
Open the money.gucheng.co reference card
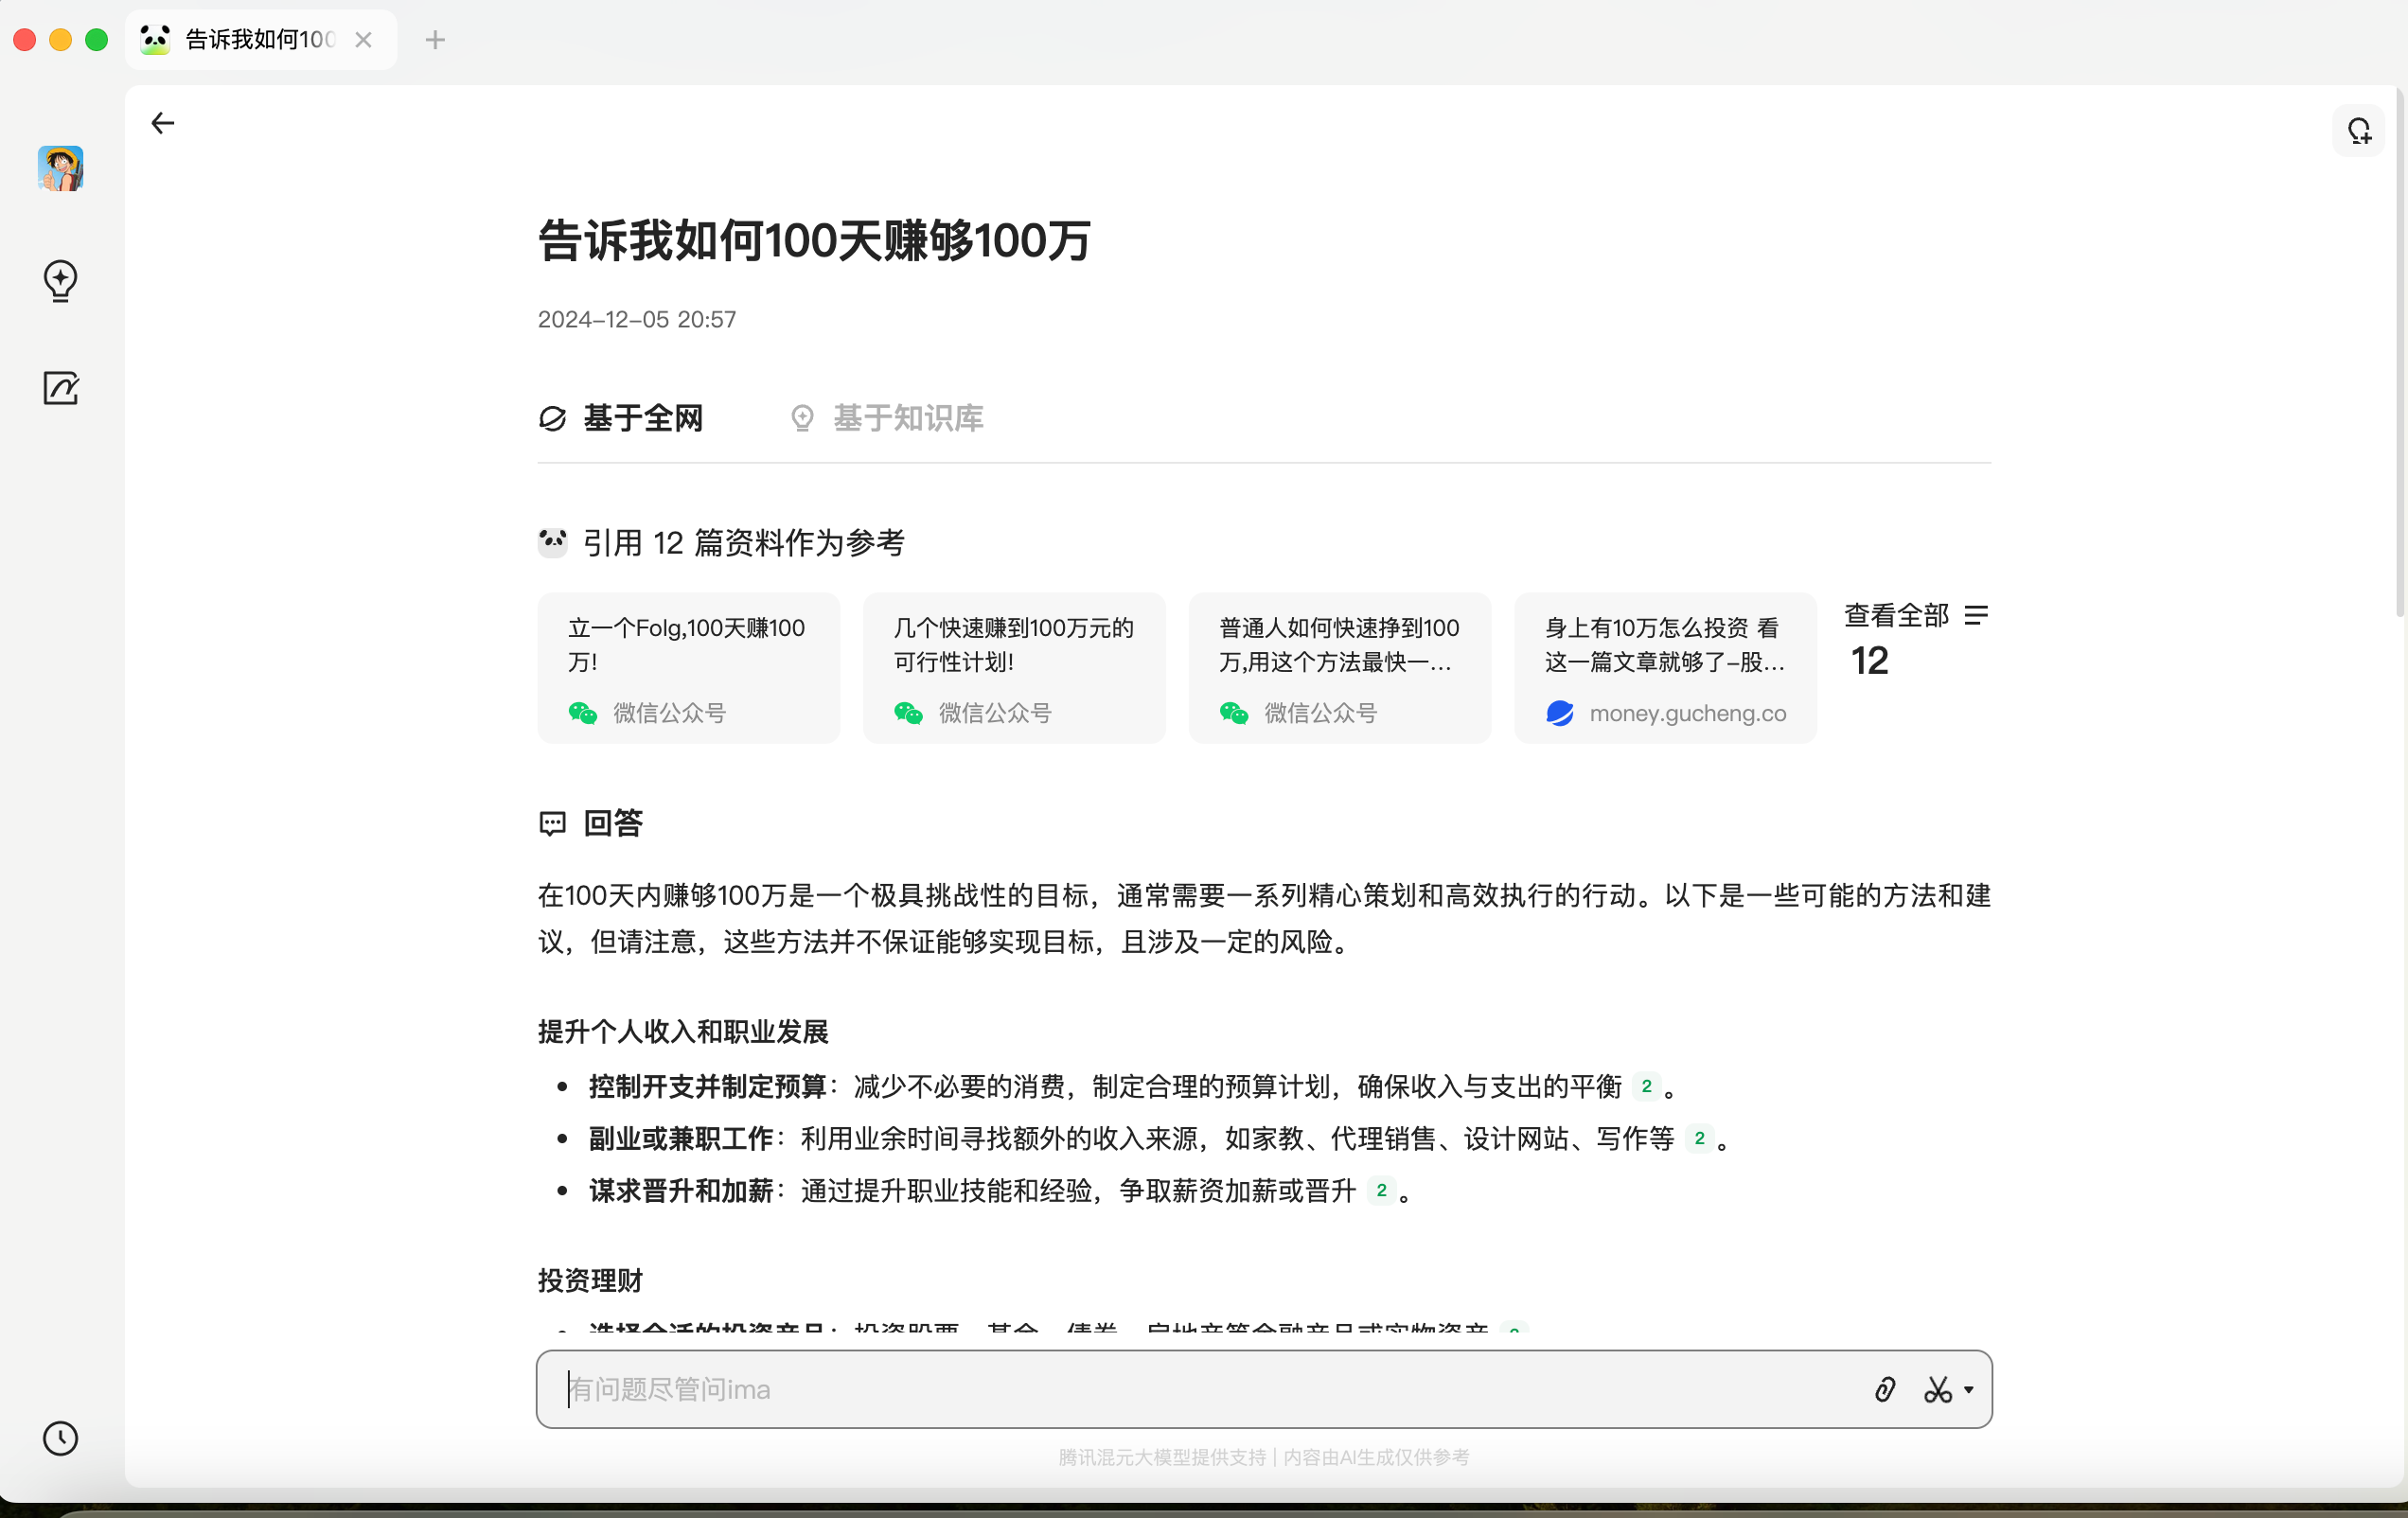[x=1664, y=667]
